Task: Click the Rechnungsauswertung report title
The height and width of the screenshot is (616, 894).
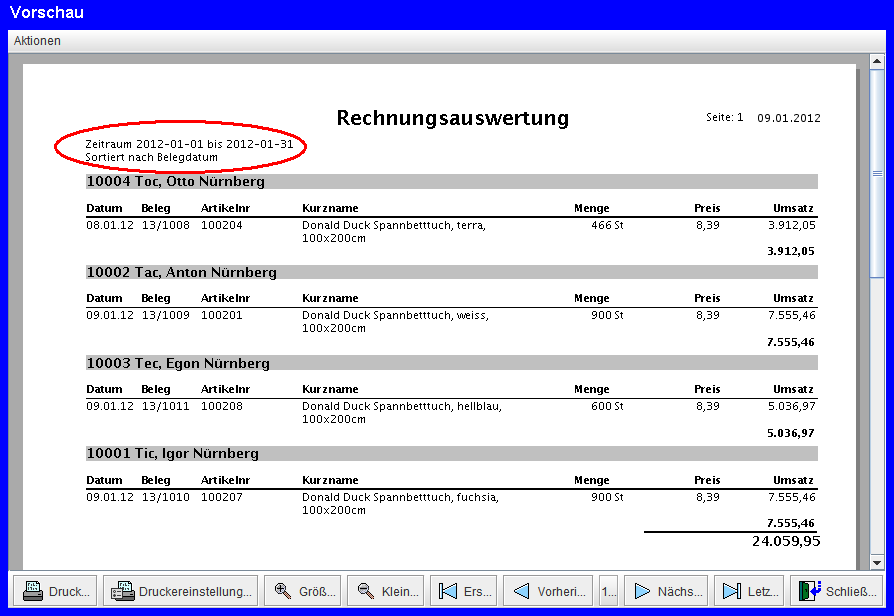Action: pos(452,118)
